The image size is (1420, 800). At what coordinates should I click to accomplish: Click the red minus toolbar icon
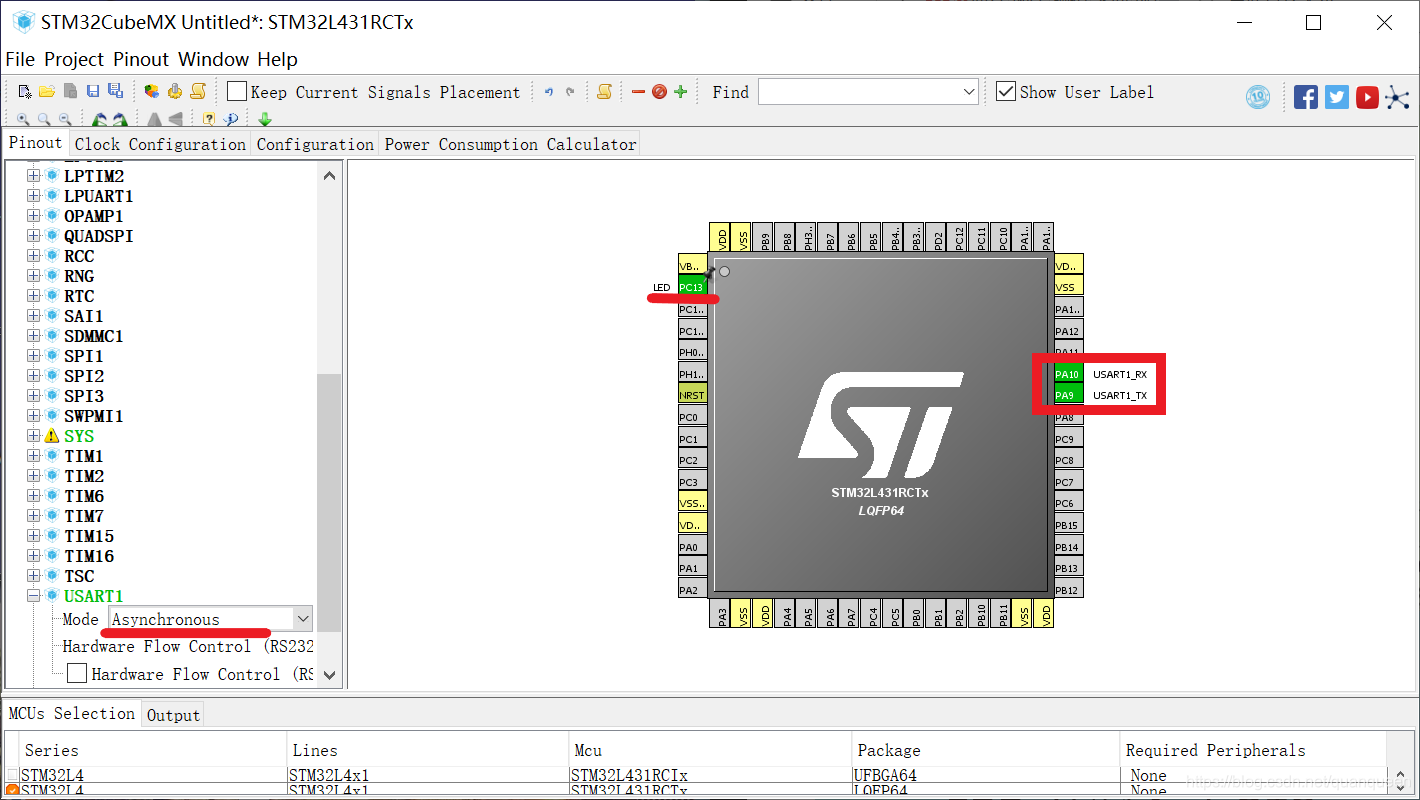(638, 92)
